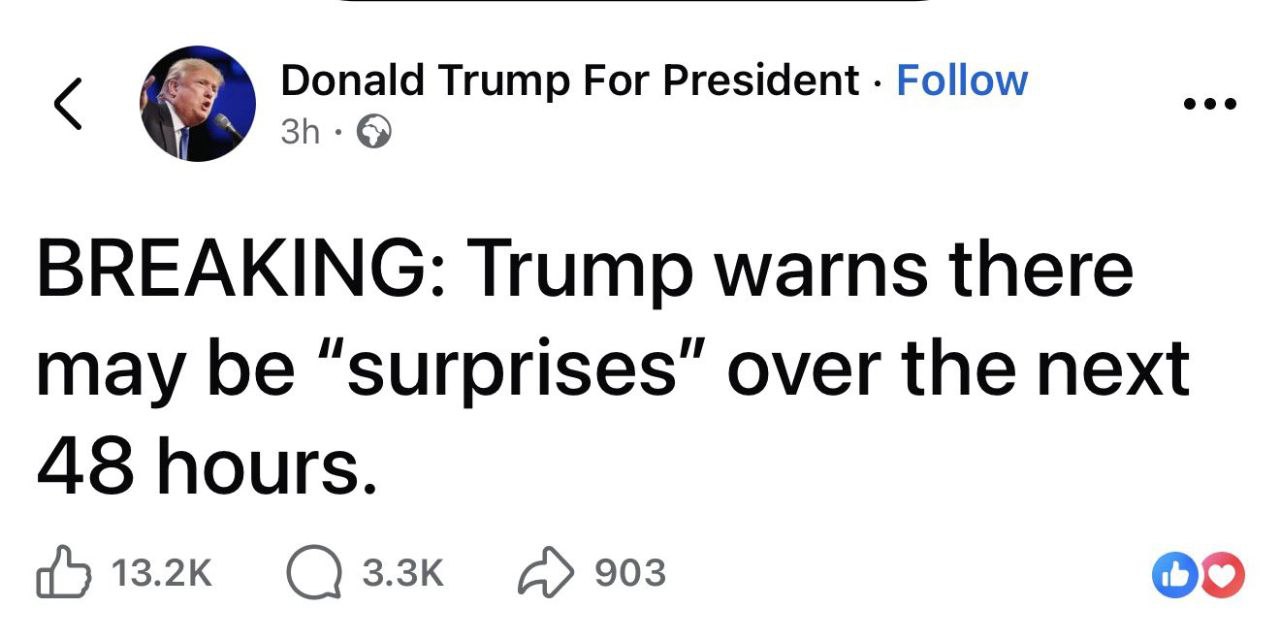
Task: Tap the comment speech bubble icon
Action: pos(311,573)
